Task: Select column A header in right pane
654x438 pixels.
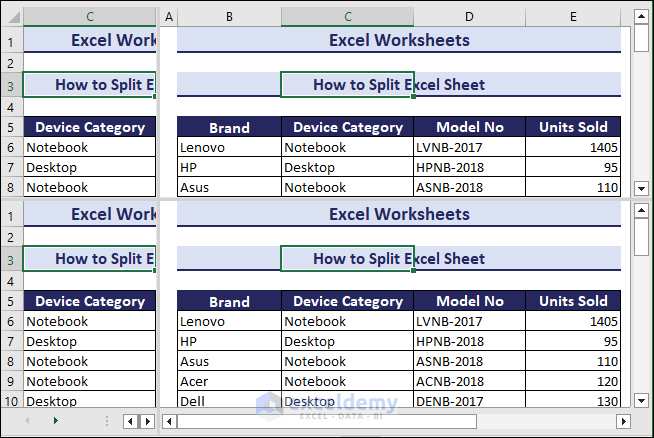Action: [x=168, y=17]
